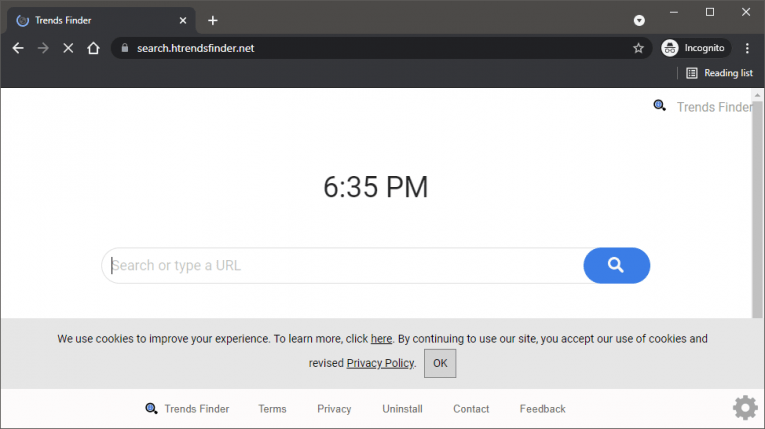The image size is (765, 429).
Task: Open the settings gear icon
Action: pyautogui.click(x=744, y=407)
